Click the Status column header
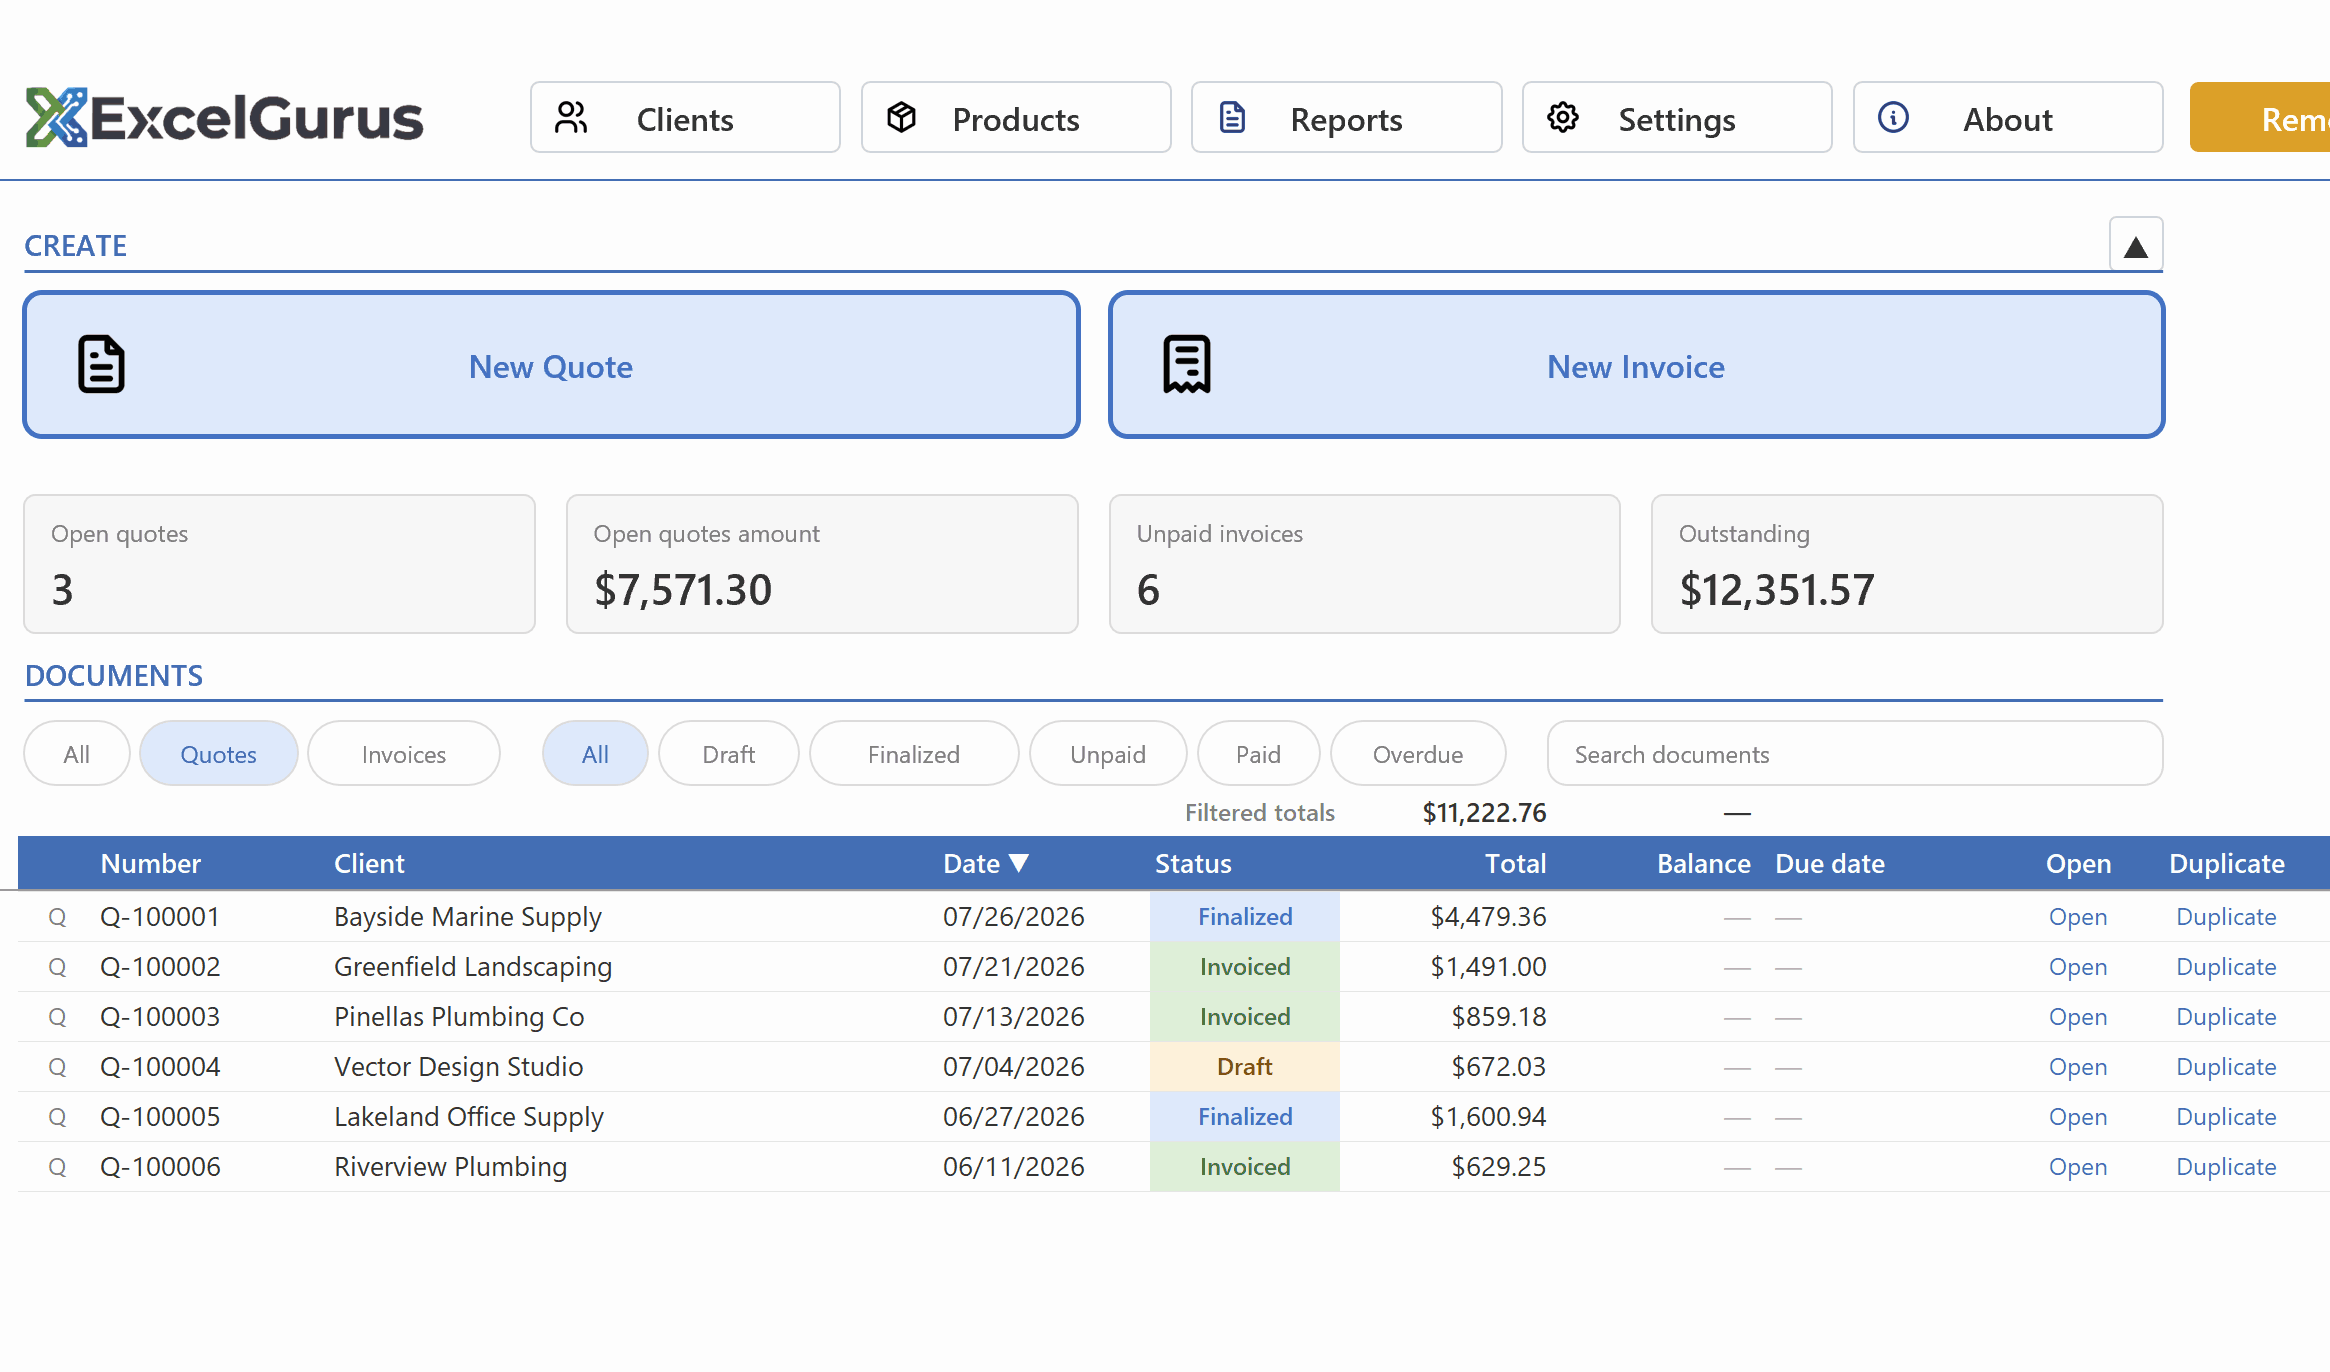Screen dimensions: 2330x1372 click(x=1193, y=863)
